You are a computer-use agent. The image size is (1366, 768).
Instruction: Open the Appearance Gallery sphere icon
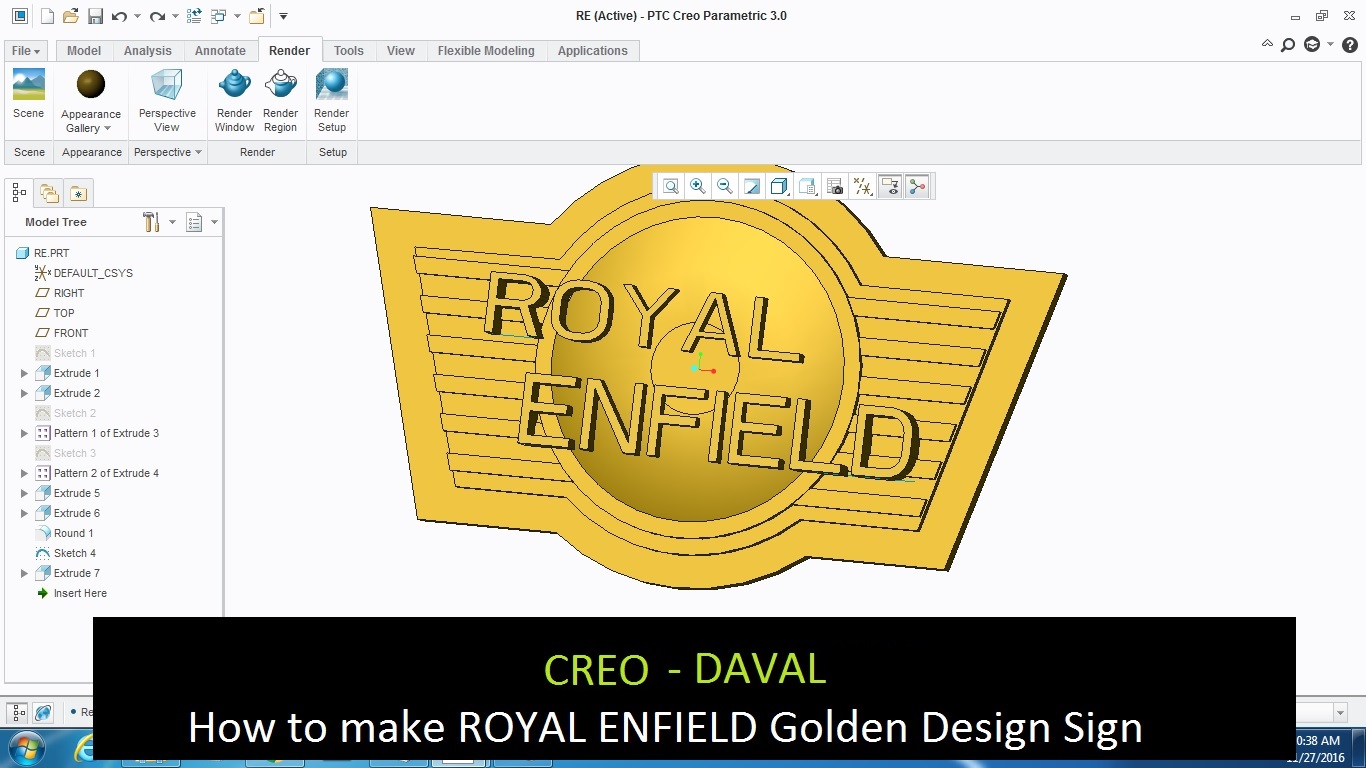[91, 85]
